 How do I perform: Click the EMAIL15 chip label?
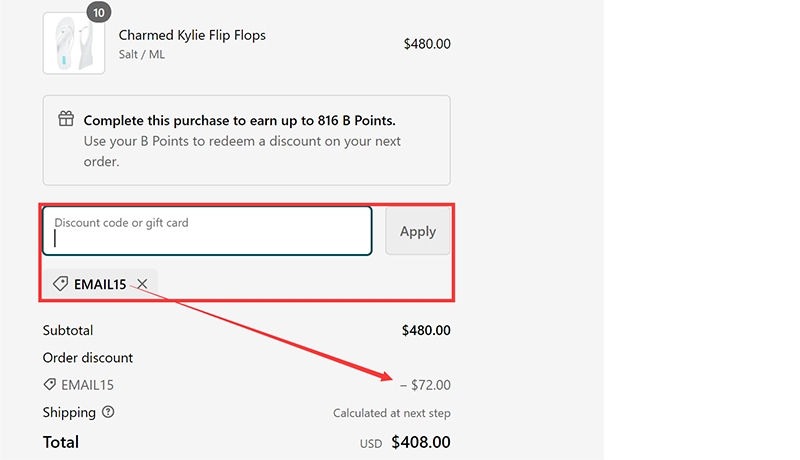[100, 285]
